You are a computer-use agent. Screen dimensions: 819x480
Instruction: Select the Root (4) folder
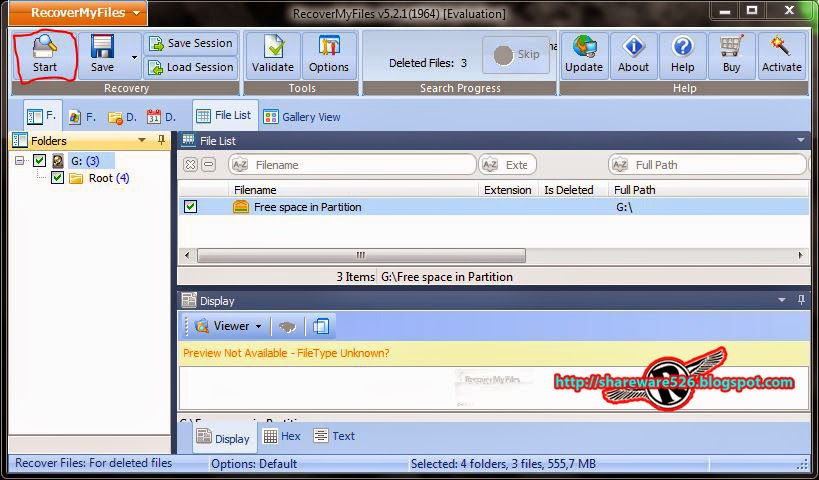(x=109, y=178)
